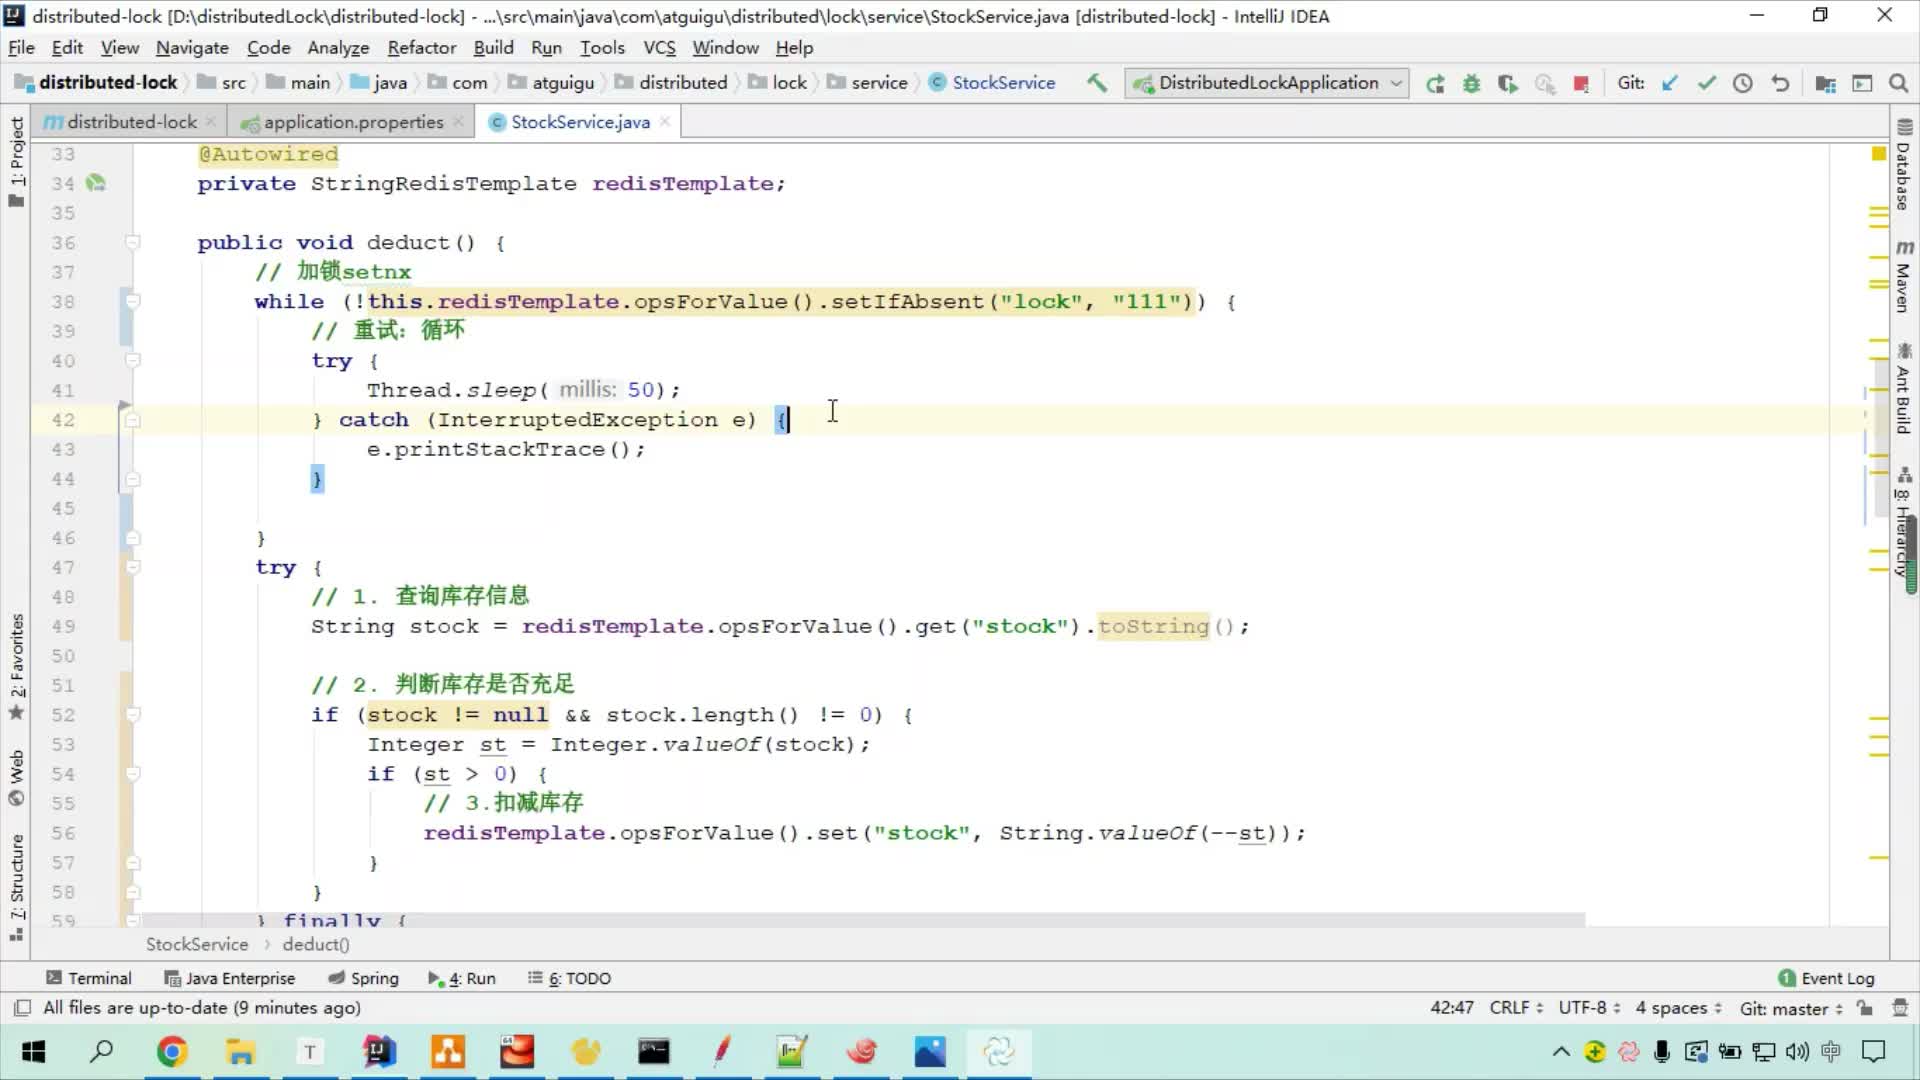This screenshot has height=1080, width=1920.
Task: Click the Stop application icon
Action: click(1581, 83)
